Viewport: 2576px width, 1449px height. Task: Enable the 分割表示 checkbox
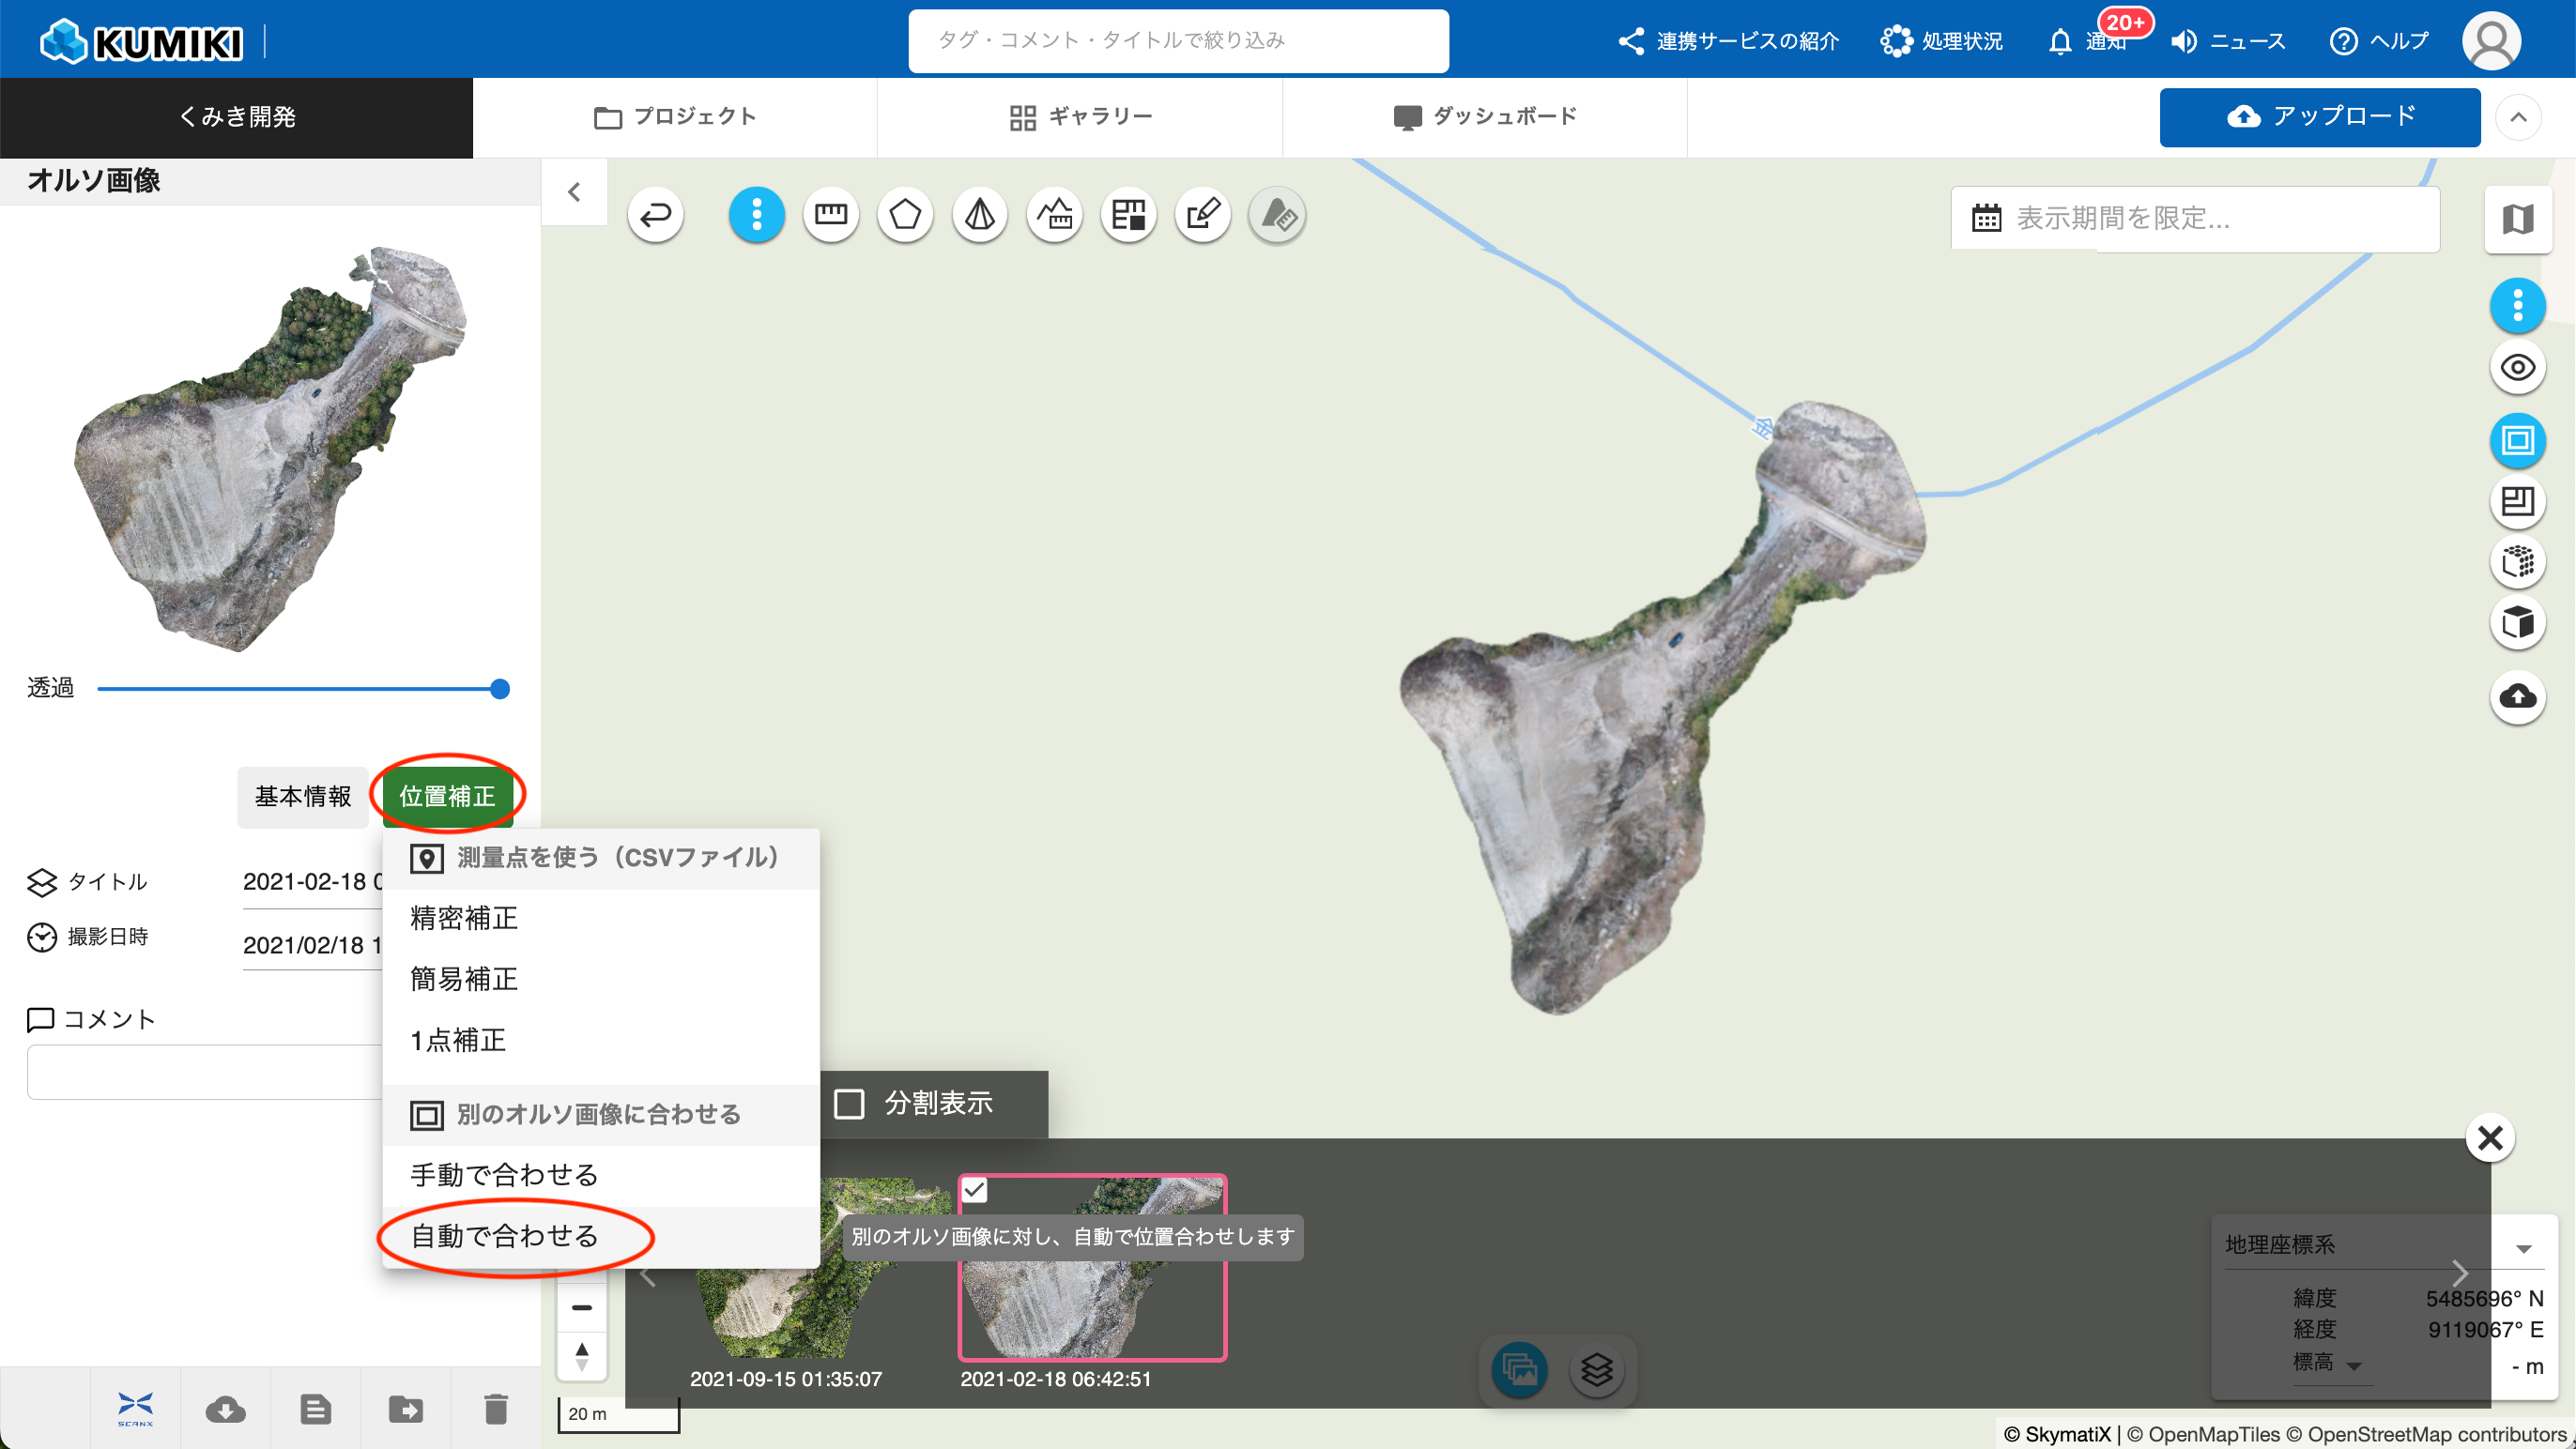[x=850, y=1104]
